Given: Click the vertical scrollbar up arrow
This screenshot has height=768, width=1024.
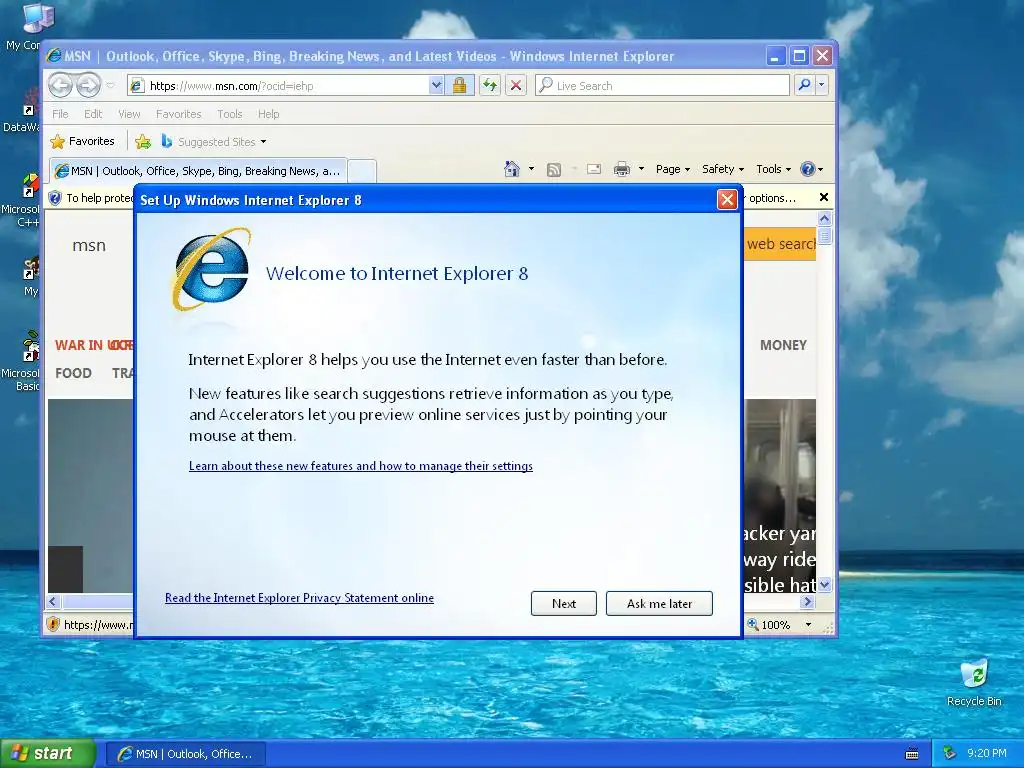Looking at the screenshot, I should pos(824,219).
